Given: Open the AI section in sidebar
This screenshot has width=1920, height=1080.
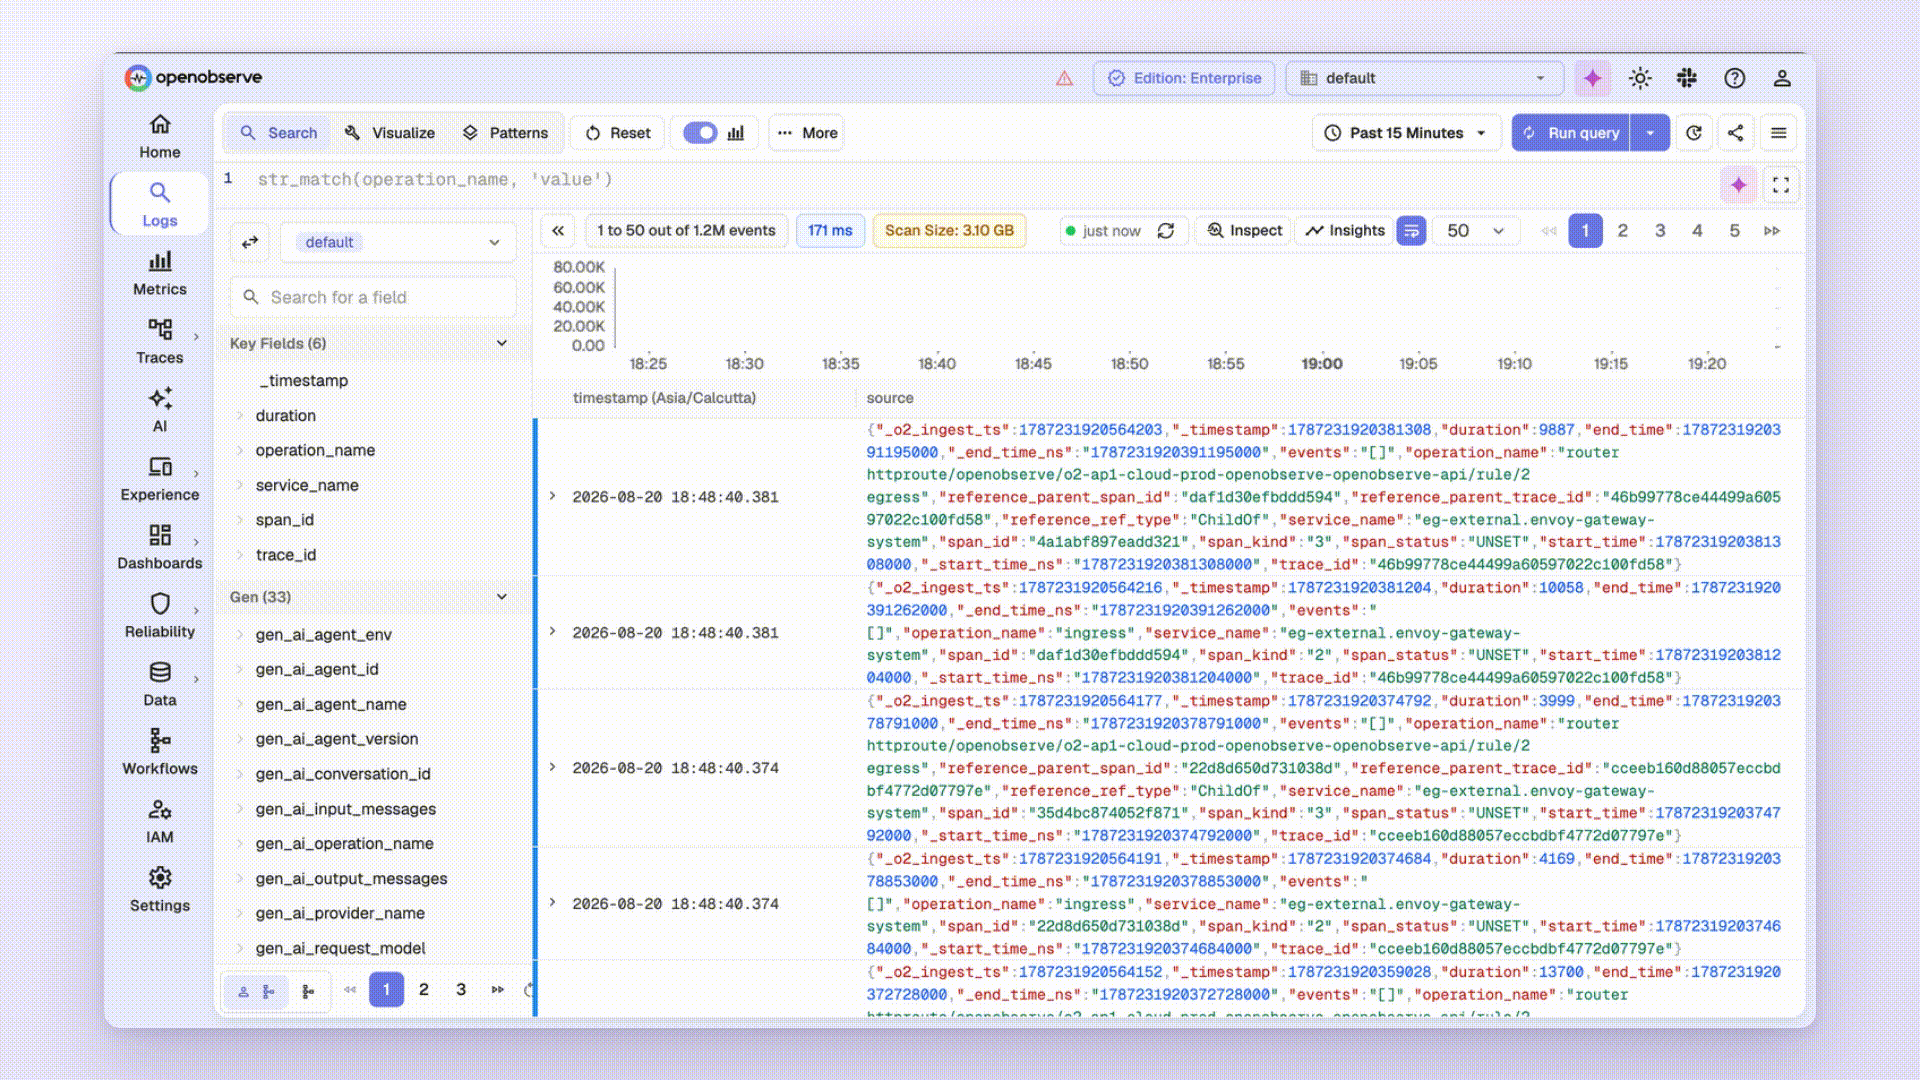Looking at the screenshot, I should (160, 410).
